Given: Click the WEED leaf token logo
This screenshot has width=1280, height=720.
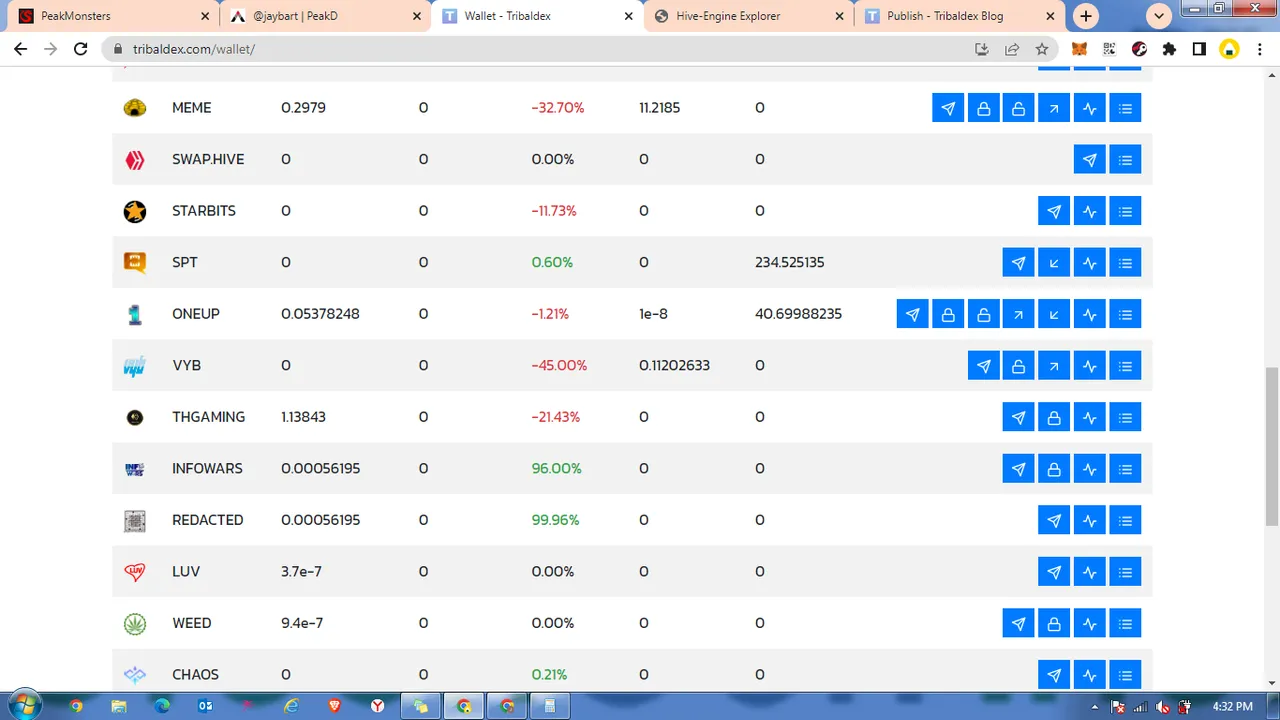Looking at the screenshot, I should coord(135,623).
